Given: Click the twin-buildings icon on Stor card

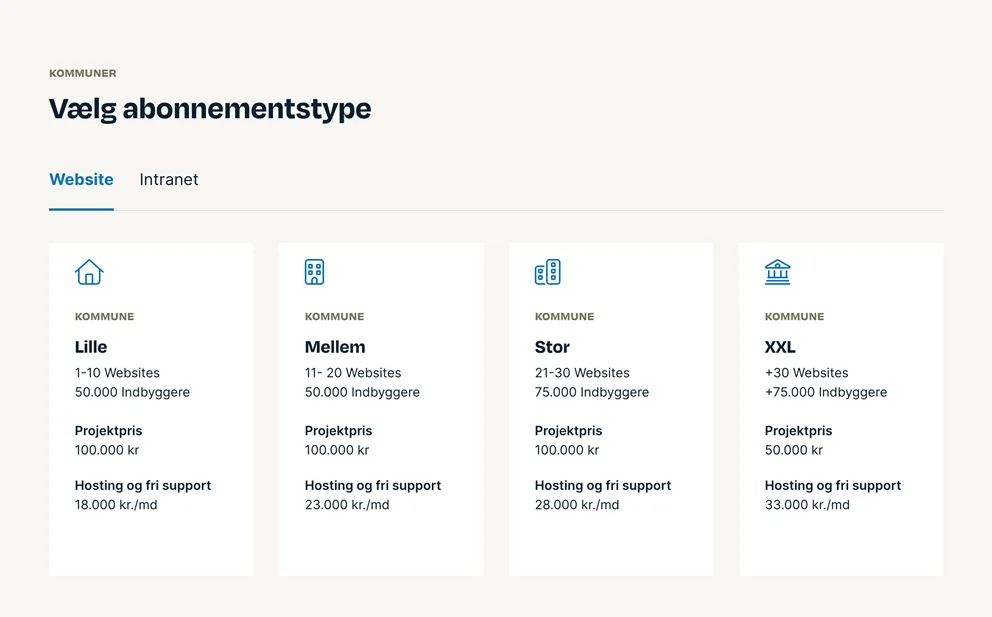Looking at the screenshot, I should 548,272.
